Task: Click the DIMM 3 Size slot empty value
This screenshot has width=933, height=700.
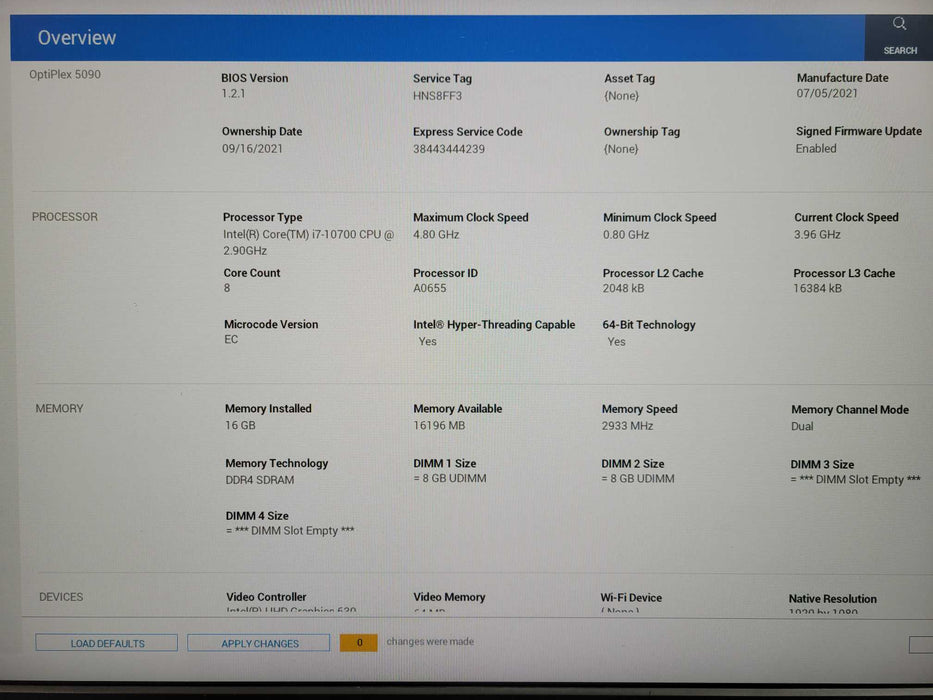Action: pyautogui.click(x=856, y=480)
